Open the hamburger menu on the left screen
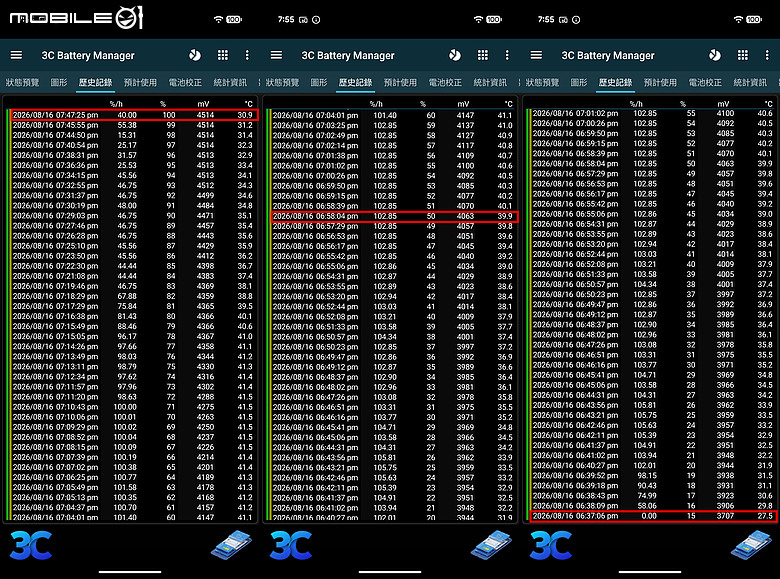This screenshot has width=780, height=579. 16,55
